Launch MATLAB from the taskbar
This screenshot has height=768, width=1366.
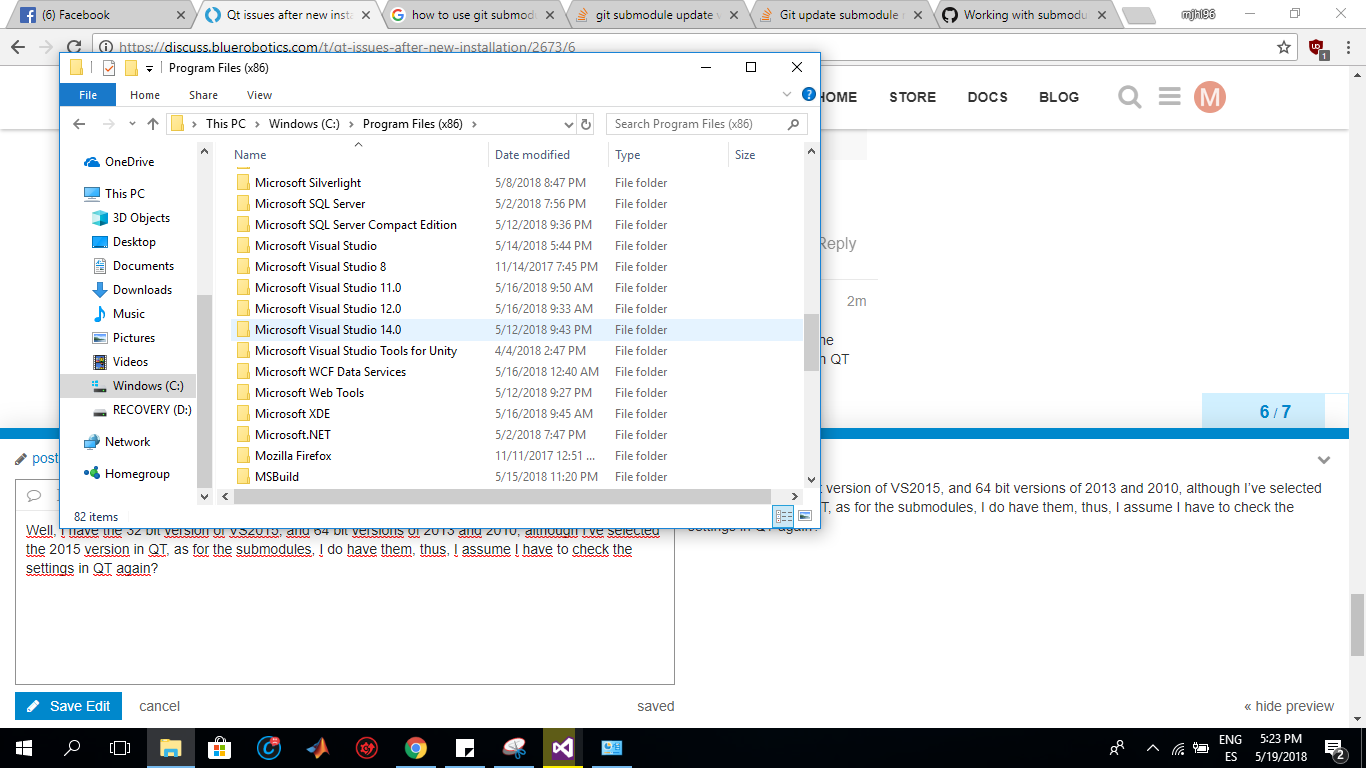pos(317,748)
